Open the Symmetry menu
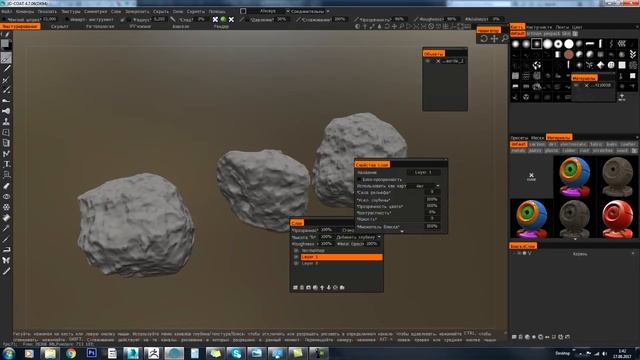The width and height of the screenshot is (640, 360). pyautogui.click(x=96, y=11)
